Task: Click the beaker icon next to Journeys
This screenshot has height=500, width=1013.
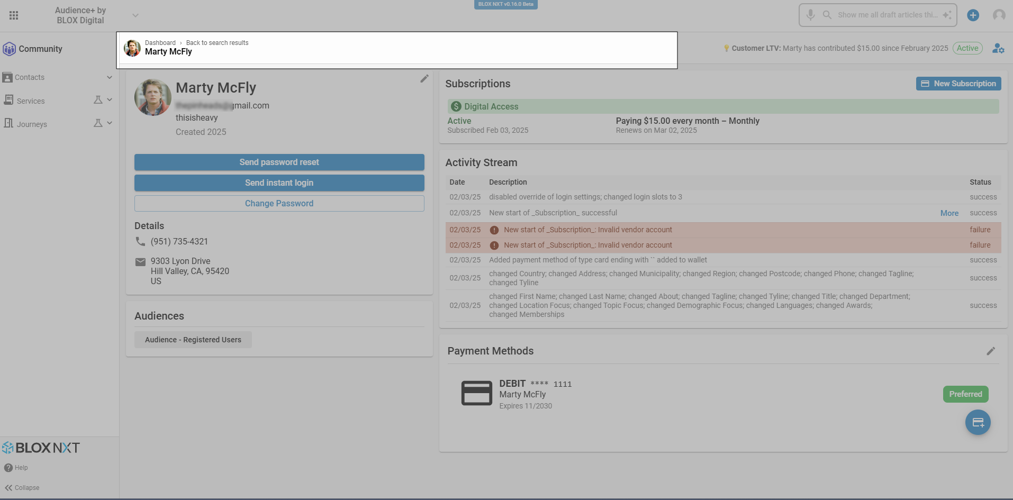Action: (98, 123)
